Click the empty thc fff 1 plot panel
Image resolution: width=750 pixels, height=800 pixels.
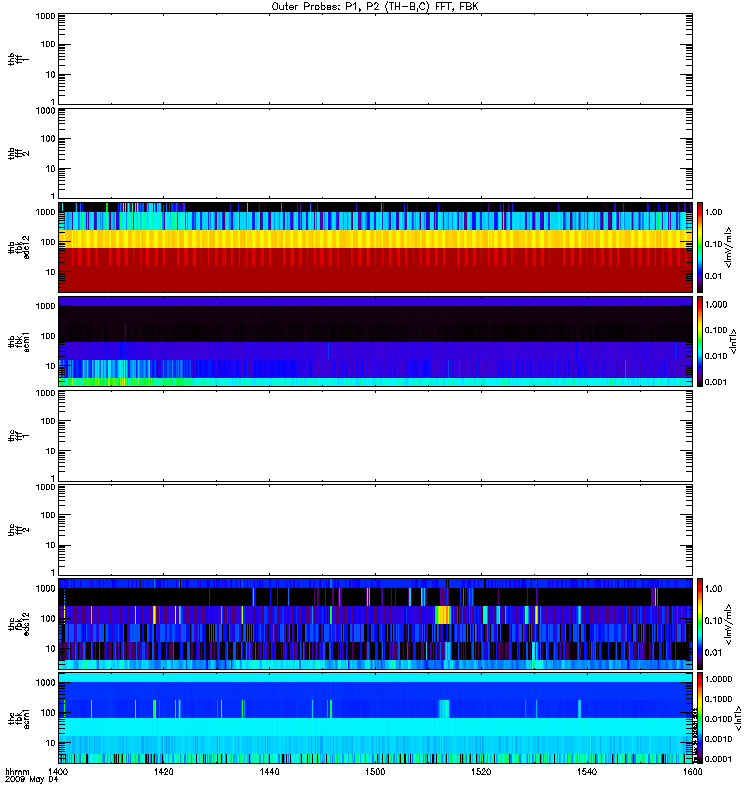click(x=375, y=436)
